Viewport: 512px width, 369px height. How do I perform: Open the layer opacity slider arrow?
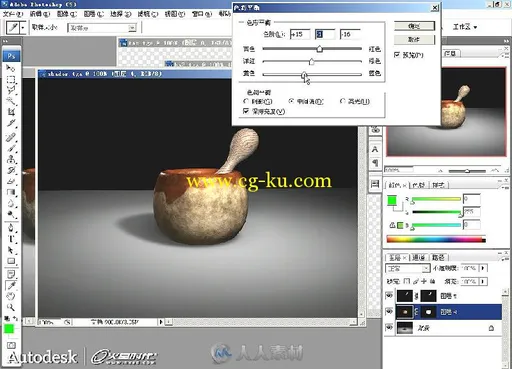click(483, 268)
